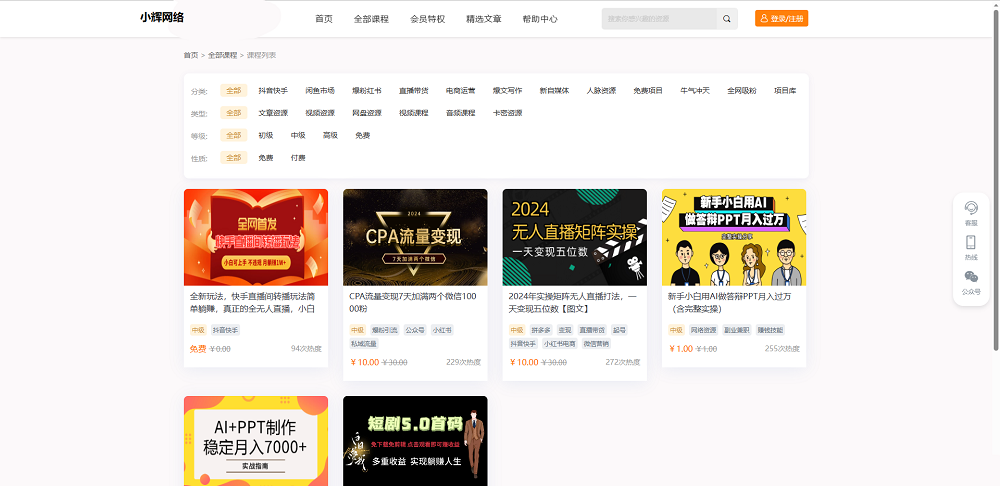Open 精选文章 in the top navigation
1000x486 pixels.
click(x=483, y=19)
